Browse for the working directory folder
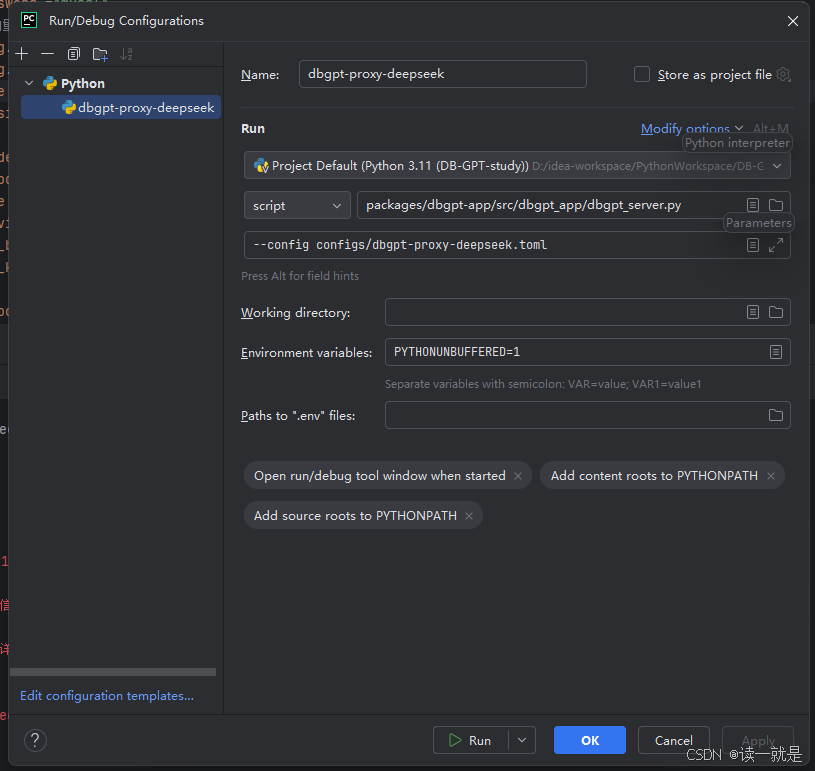The height and width of the screenshot is (771, 815). pyautogui.click(x=775, y=312)
